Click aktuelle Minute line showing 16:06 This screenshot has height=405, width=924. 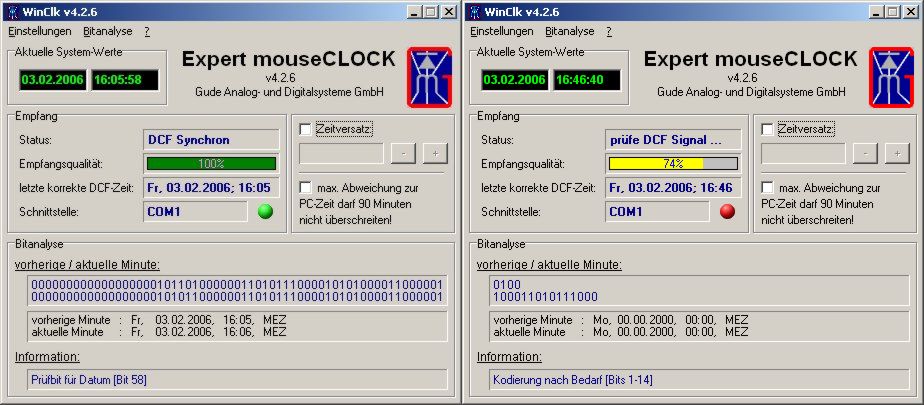159,332
